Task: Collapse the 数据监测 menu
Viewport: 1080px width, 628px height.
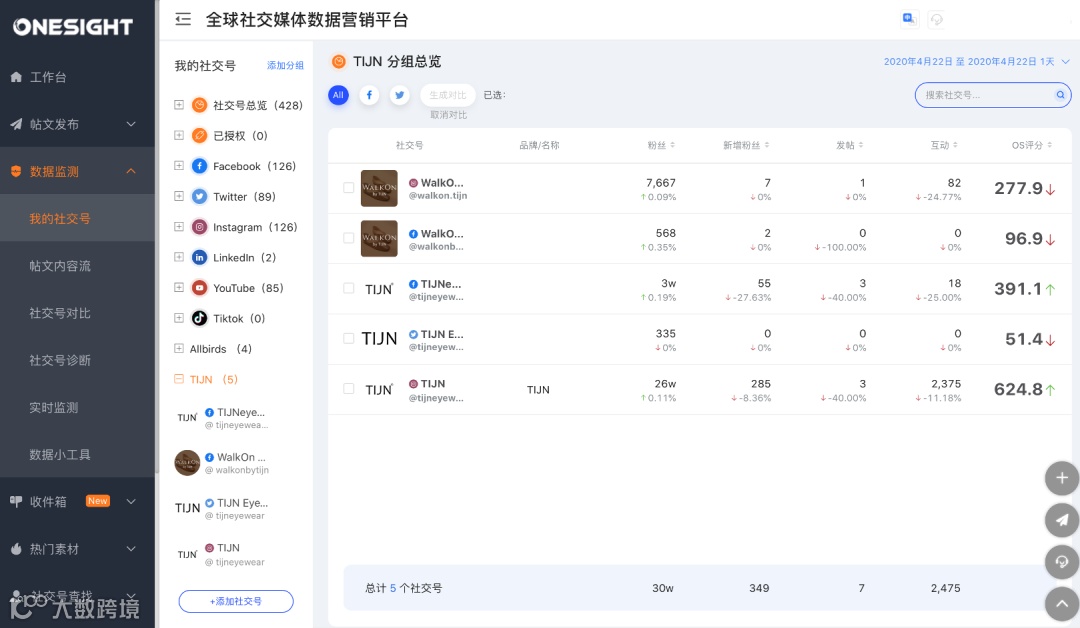Action: click(77, 171)
